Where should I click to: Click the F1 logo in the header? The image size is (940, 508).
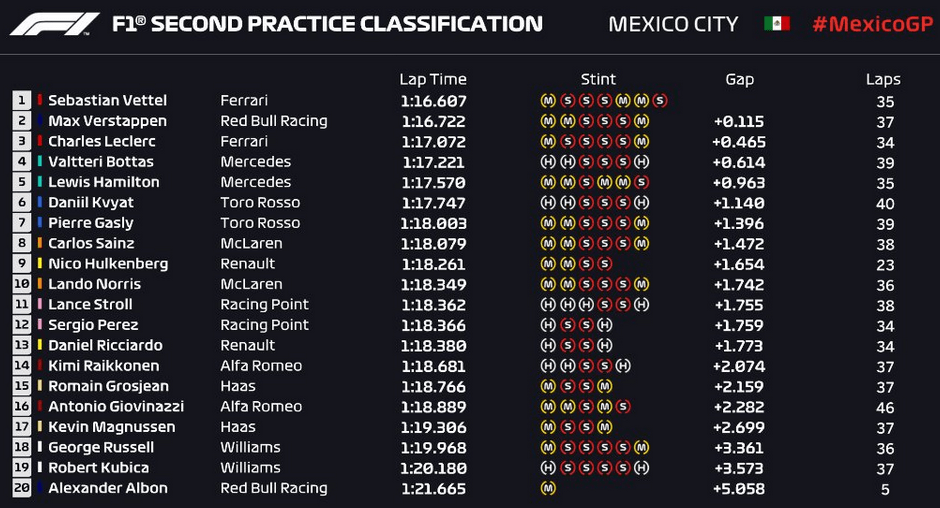pos(55,24)
